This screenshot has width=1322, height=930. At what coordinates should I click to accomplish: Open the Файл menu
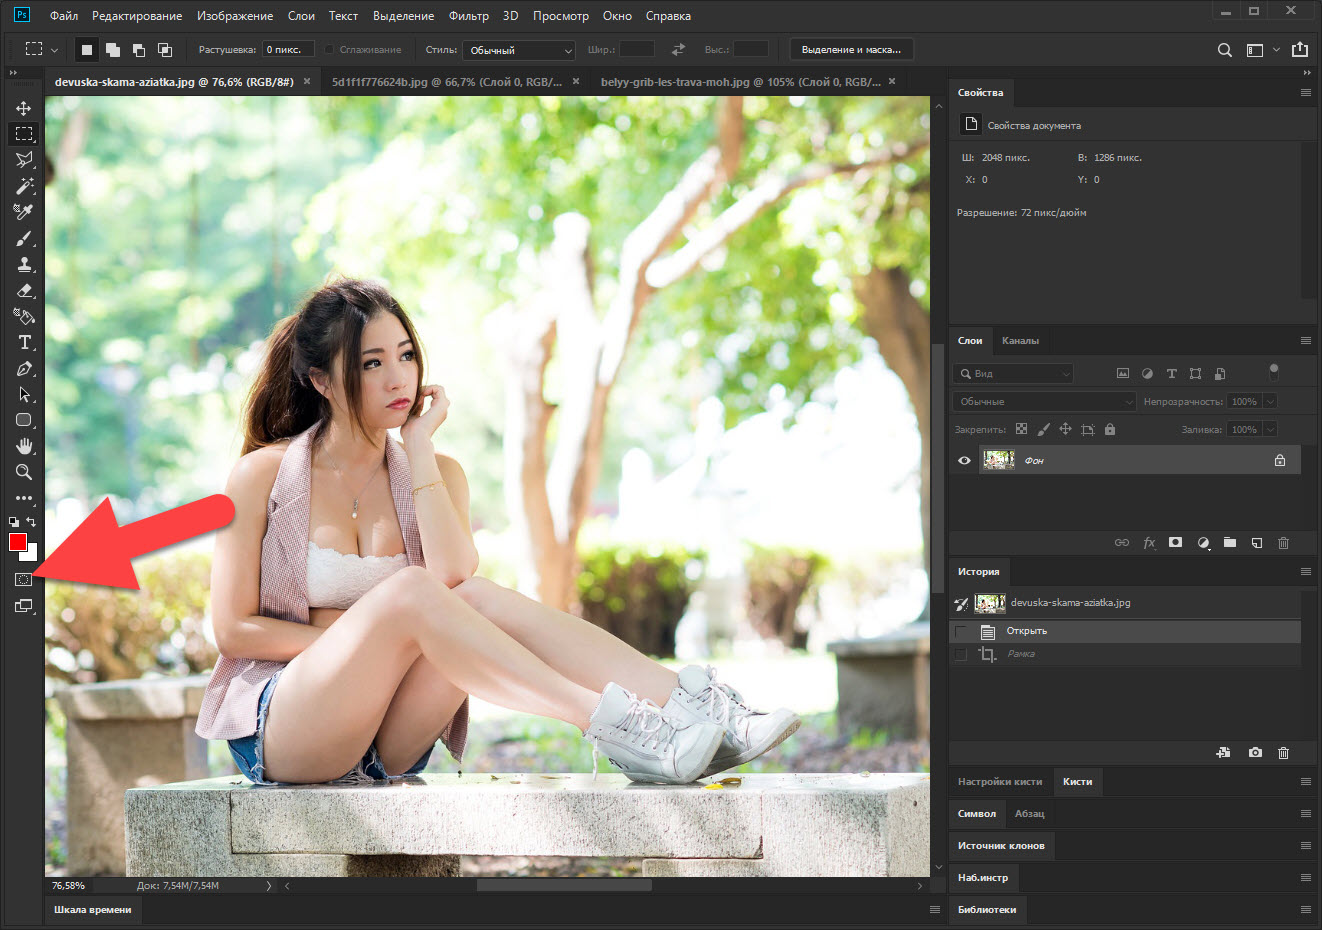click(x=64, y=16)
